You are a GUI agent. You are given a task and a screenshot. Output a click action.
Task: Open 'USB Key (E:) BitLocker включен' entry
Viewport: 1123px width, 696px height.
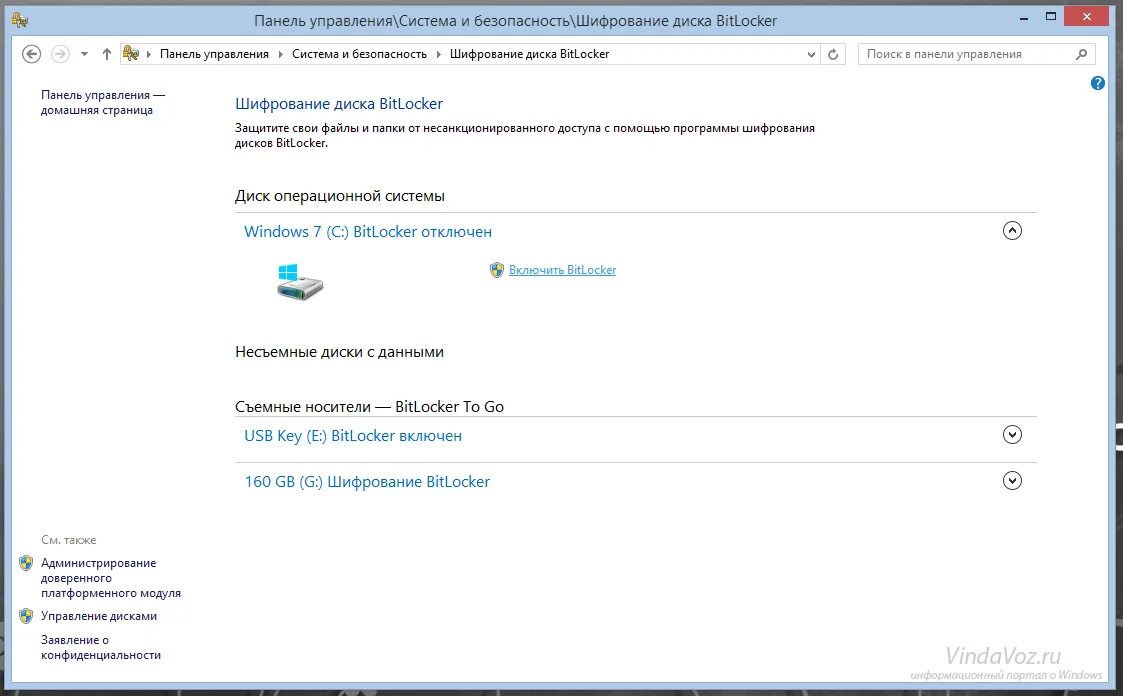click(353, 435)
